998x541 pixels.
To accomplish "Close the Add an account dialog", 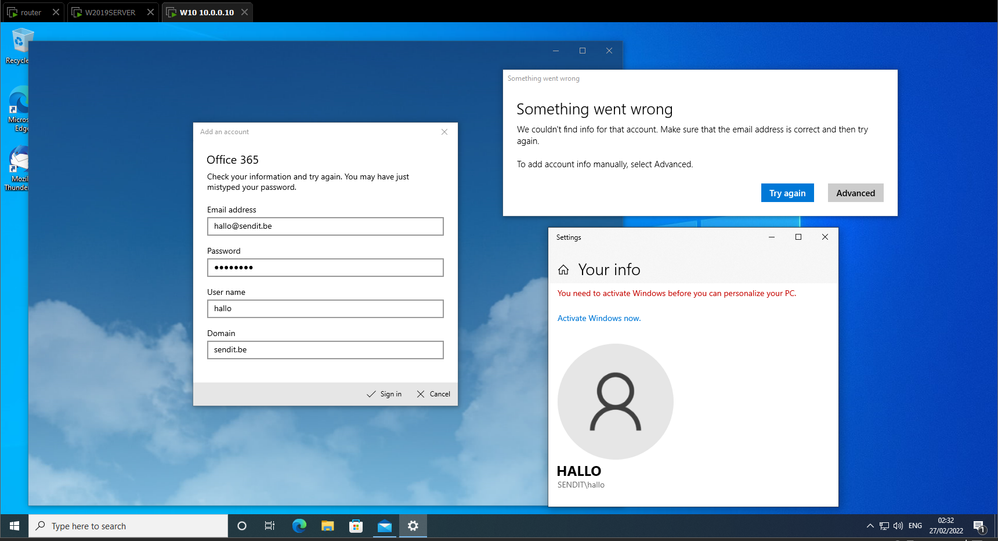I will 444,132.
